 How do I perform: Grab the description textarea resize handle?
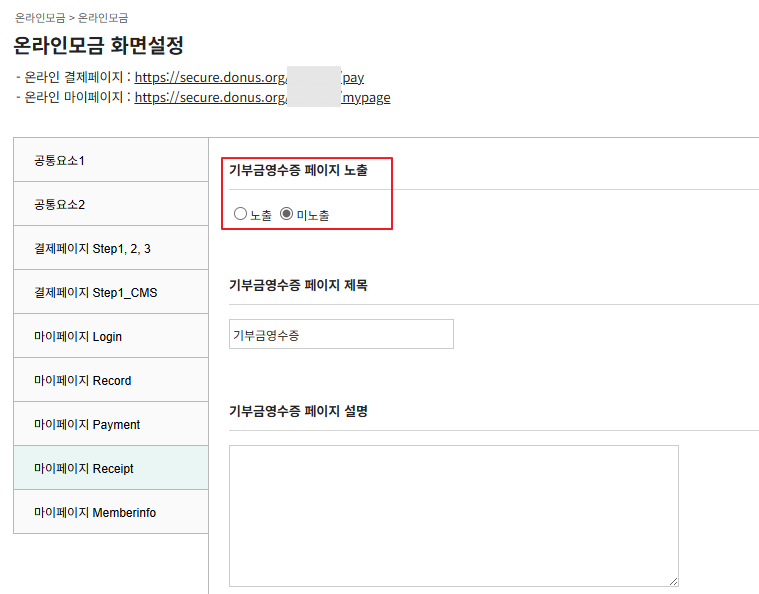click(673, 581)
